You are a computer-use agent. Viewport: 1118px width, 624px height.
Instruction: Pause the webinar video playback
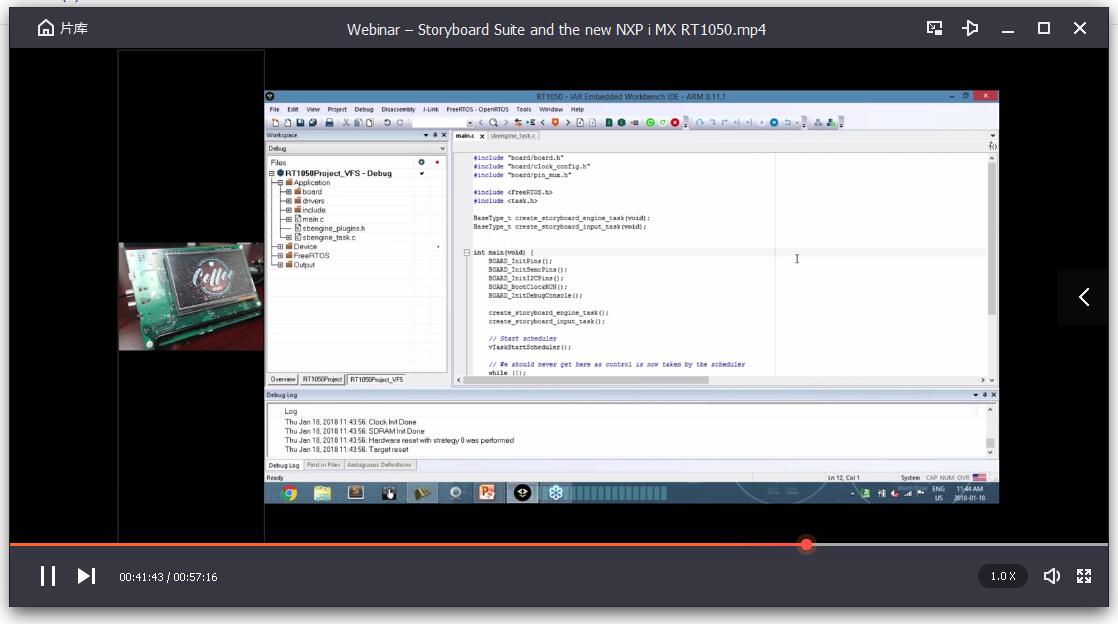pyautogui.click(x=48, y=576)
